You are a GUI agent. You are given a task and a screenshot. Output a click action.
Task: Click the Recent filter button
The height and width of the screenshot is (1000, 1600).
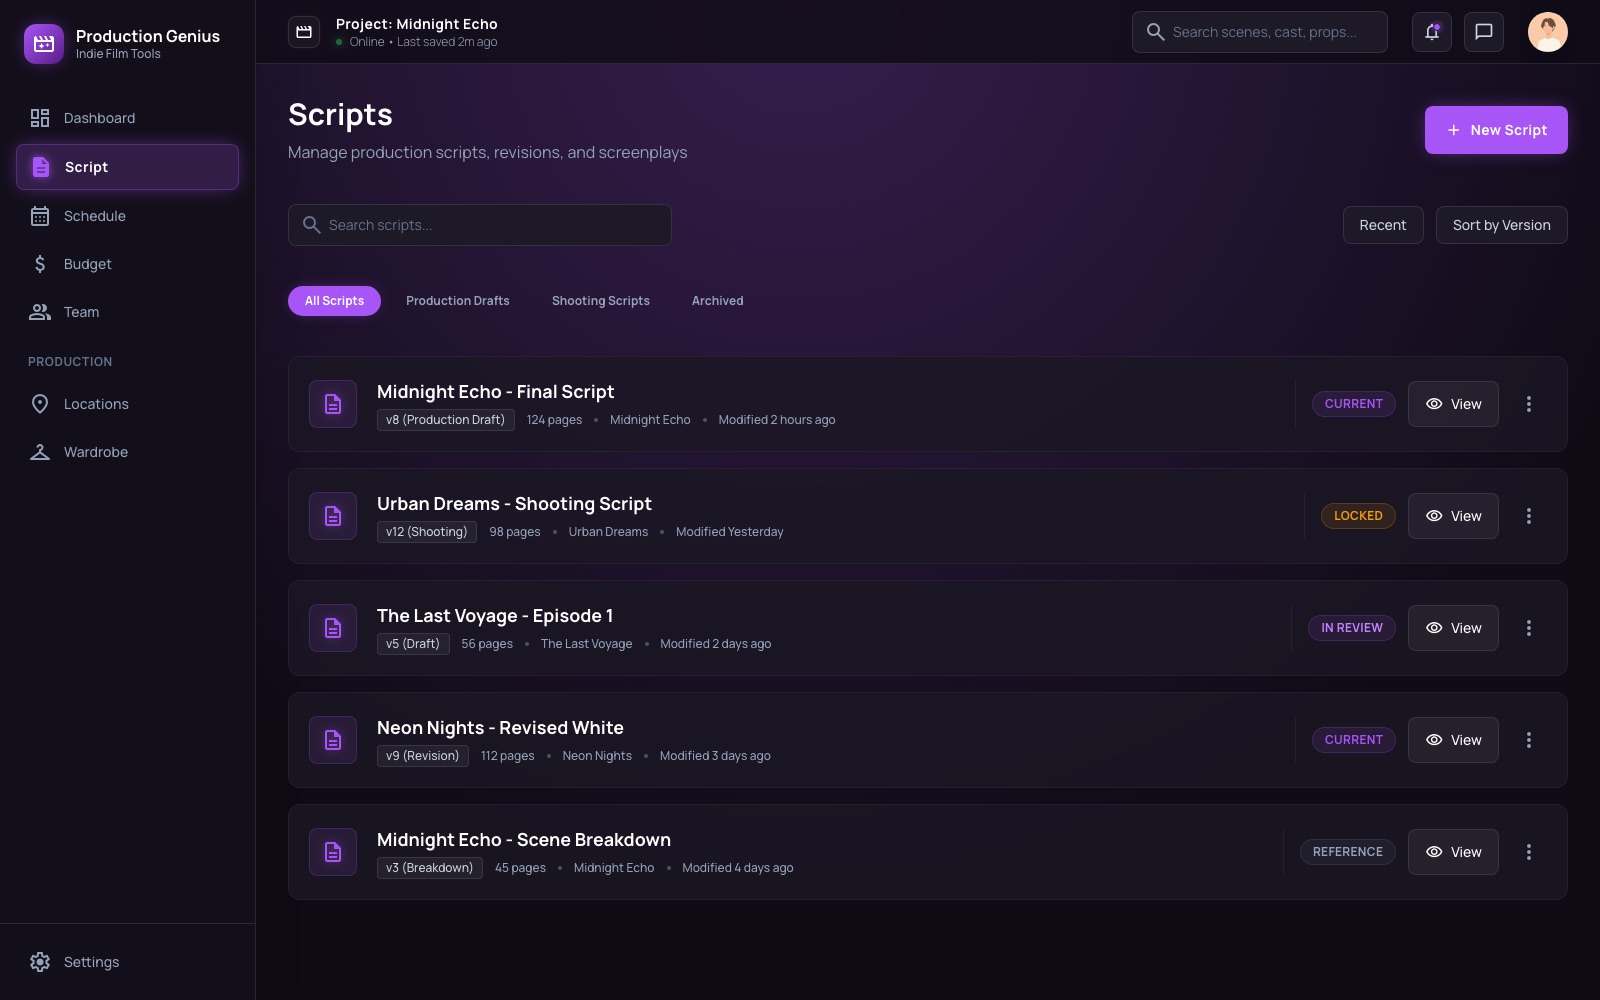point(1383,225)
